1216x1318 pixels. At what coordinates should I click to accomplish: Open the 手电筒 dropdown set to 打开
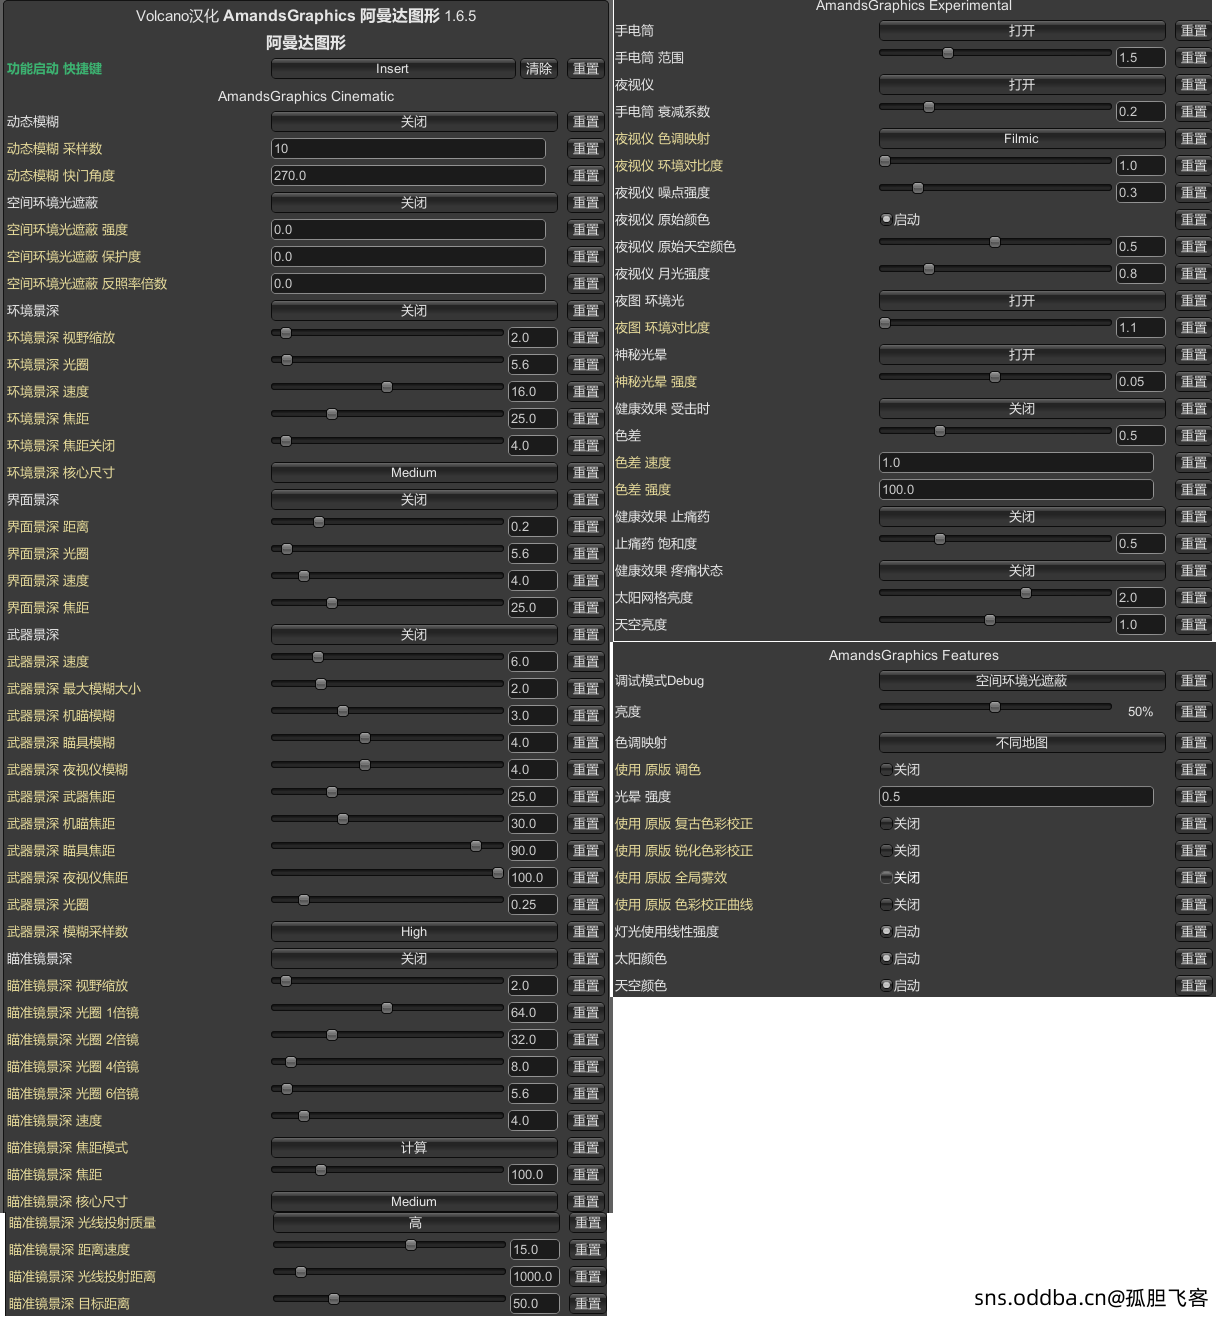click(x=1022, y=31)
